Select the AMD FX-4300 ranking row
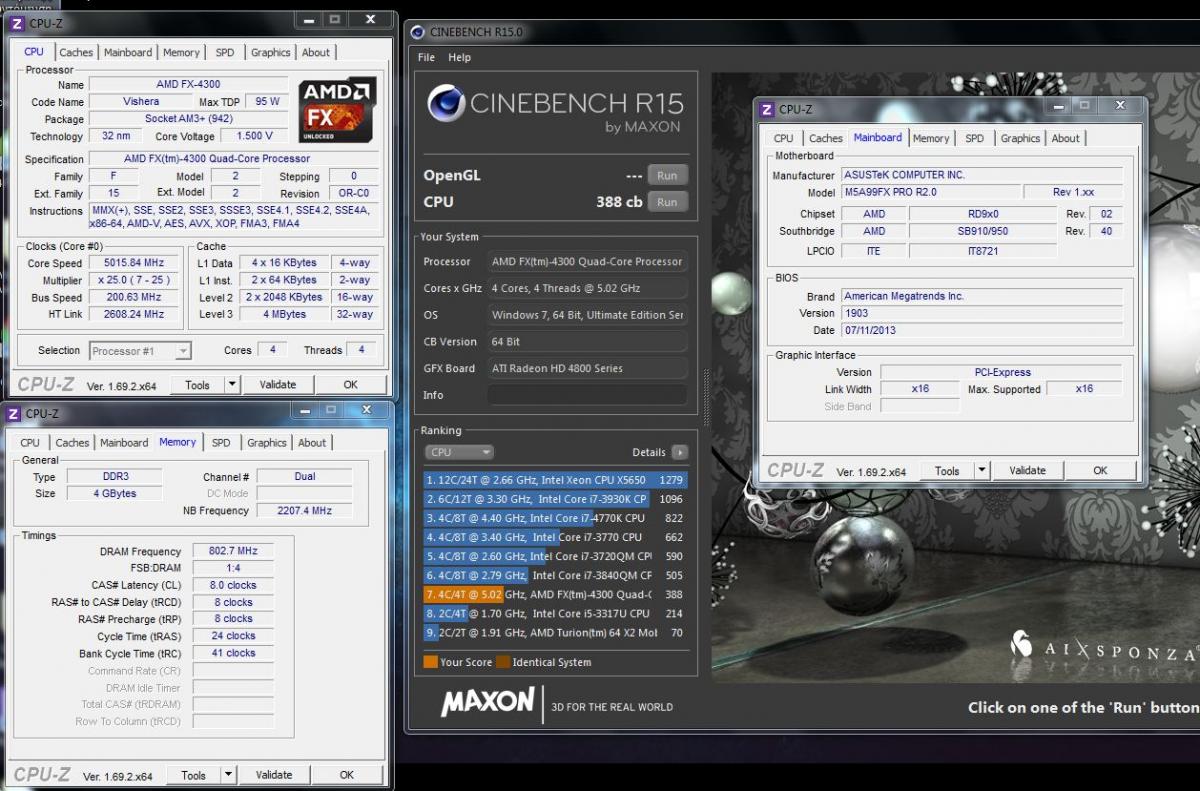The image size is (1200, 791). click(555, 594)
